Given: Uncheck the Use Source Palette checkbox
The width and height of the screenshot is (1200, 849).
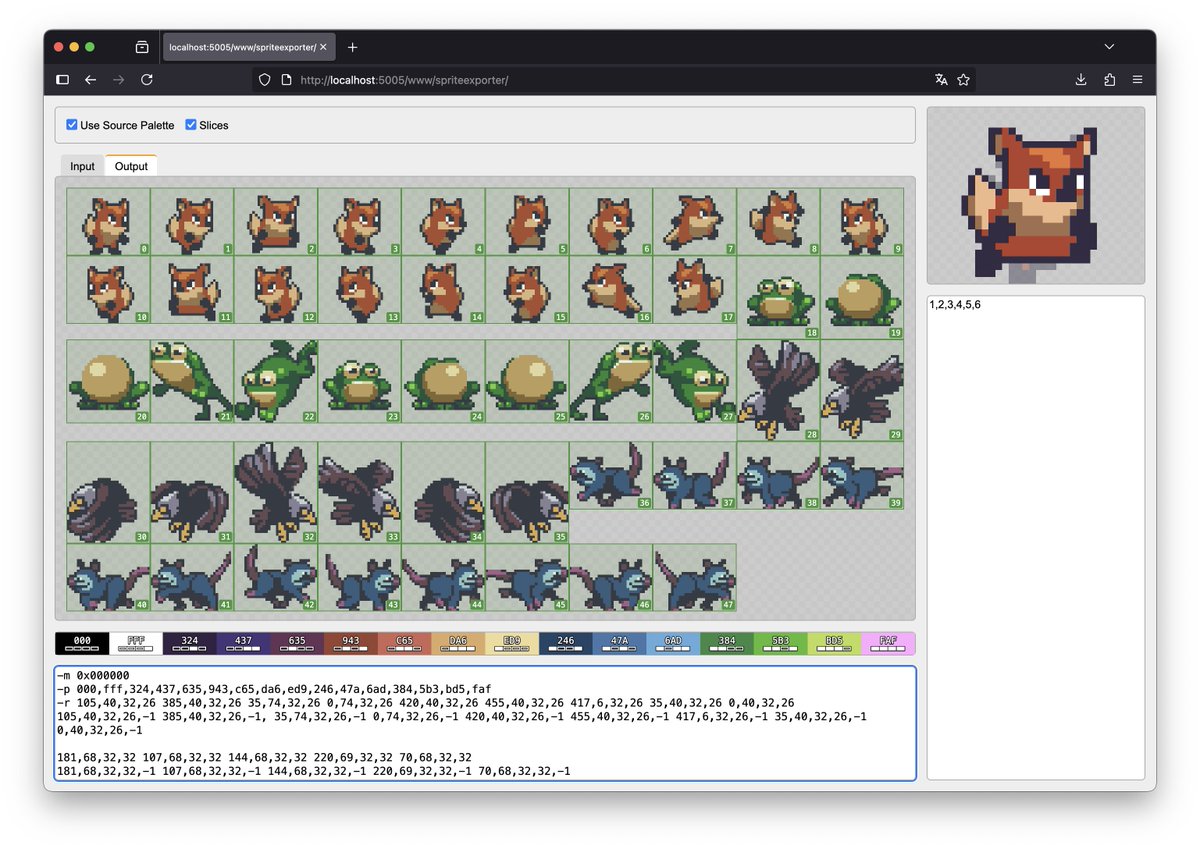Looking at the screenshot, I should (72, 125).
